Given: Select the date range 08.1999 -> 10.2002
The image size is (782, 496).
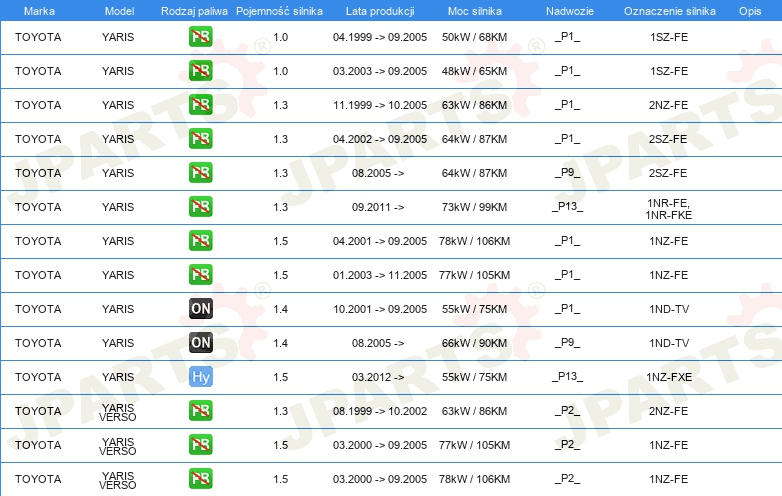Looking at the screenshot, I should (x=380, y=411).
